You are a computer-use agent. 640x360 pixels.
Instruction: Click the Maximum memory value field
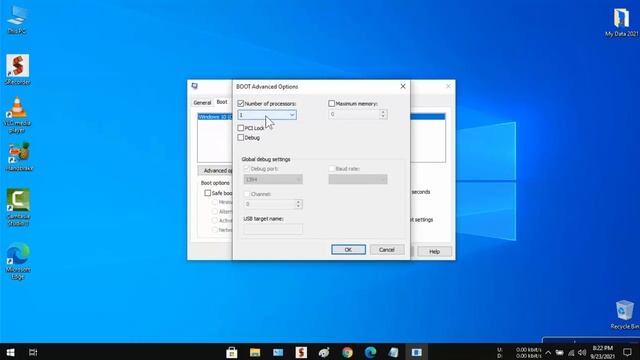tap(354, 114)
